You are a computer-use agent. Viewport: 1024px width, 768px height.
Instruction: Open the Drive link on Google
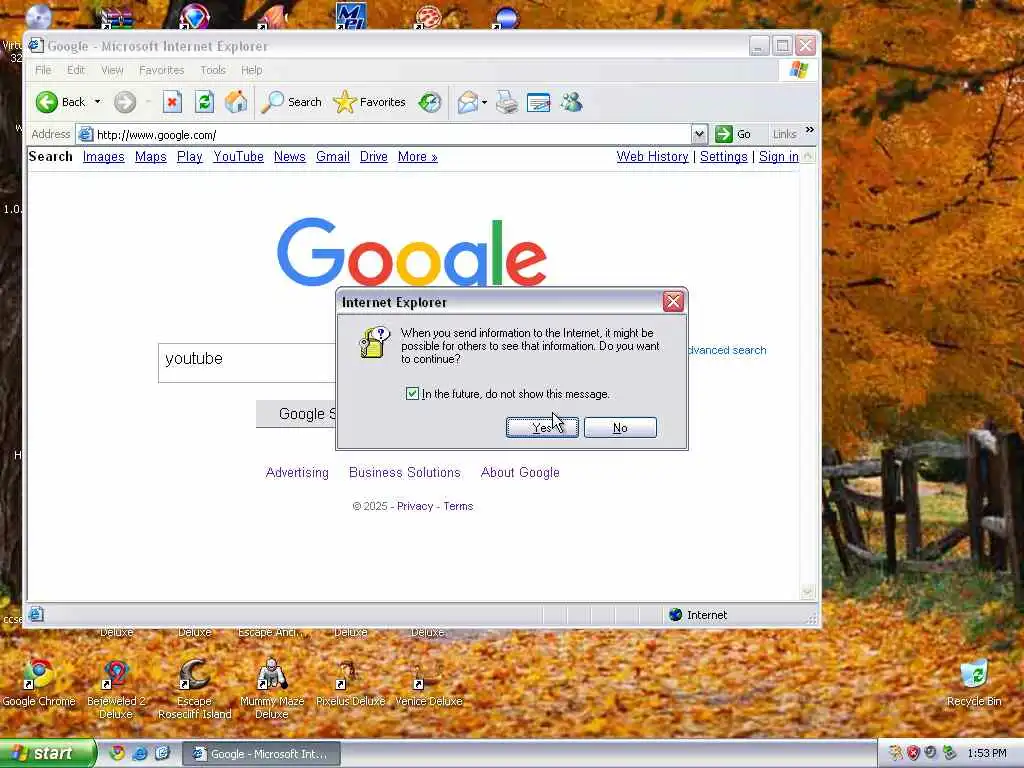pos(374,157)
